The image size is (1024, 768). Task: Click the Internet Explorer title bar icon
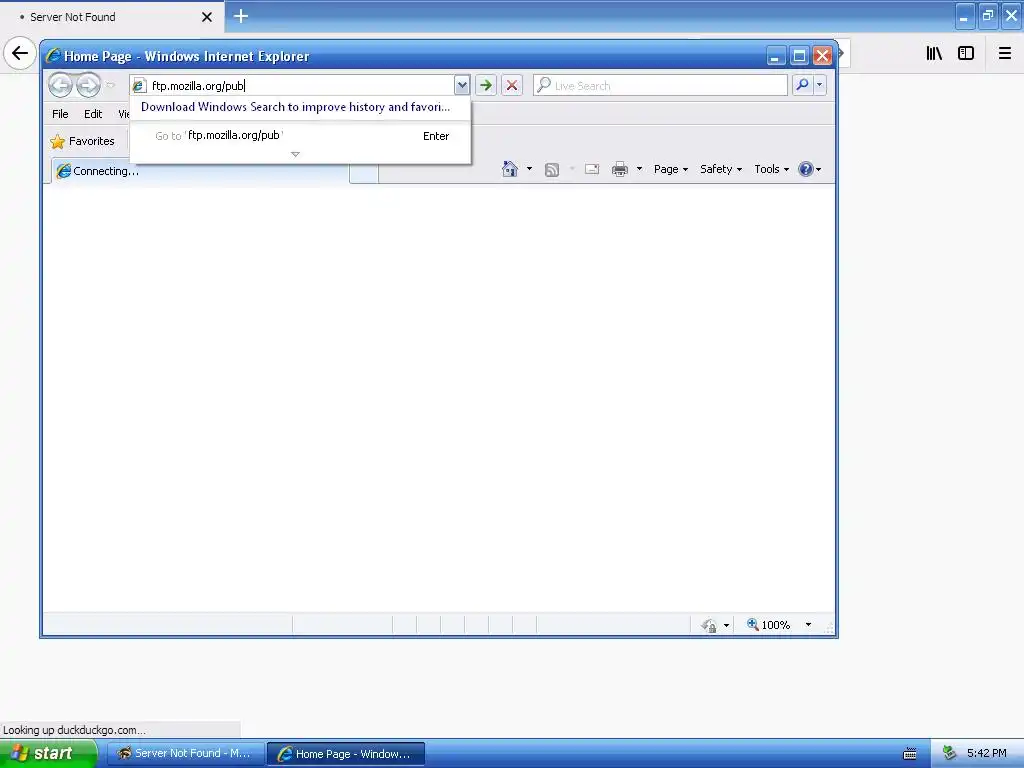click(54, 56)
